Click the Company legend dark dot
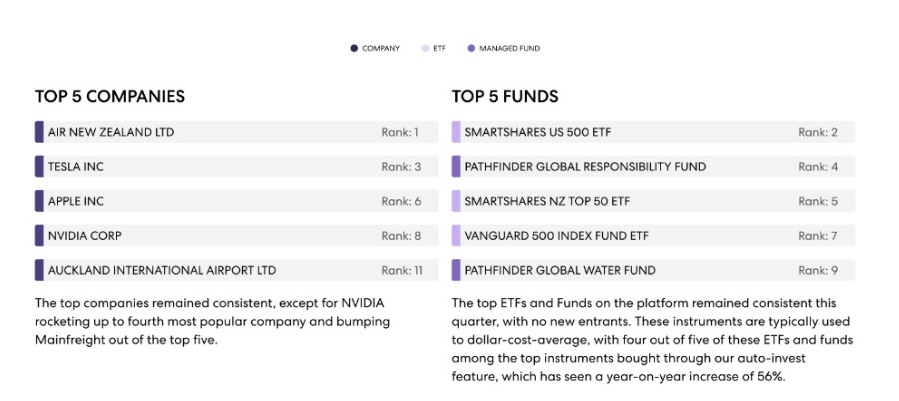Image resolution: width=899 pixels, height=401 pixels. [x=354, y=48]
